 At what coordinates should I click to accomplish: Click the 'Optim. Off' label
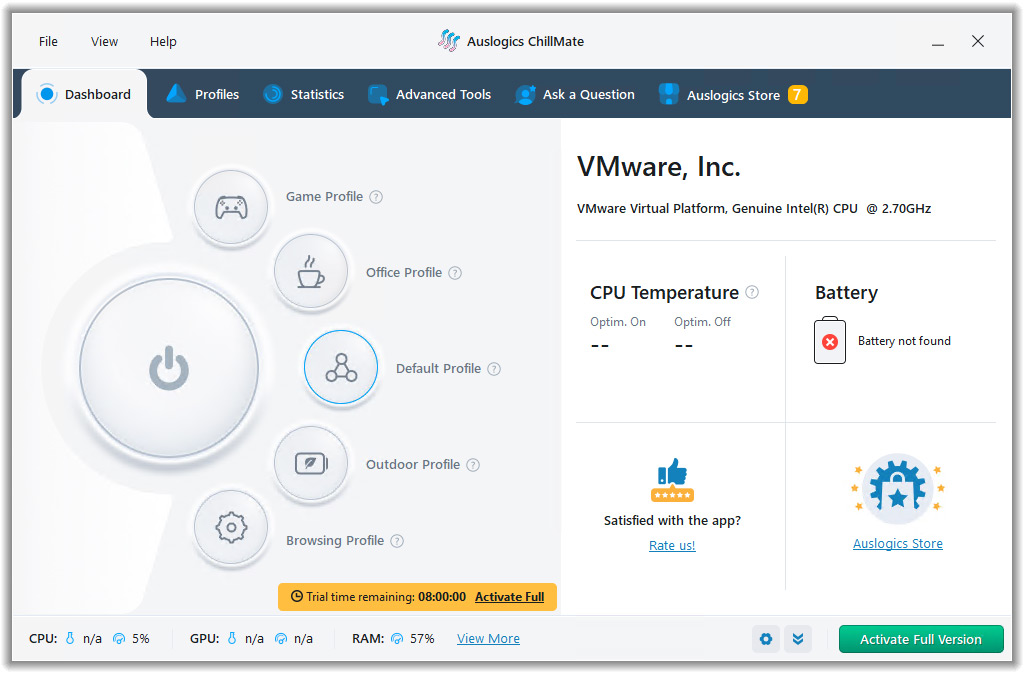click(703, 321)
